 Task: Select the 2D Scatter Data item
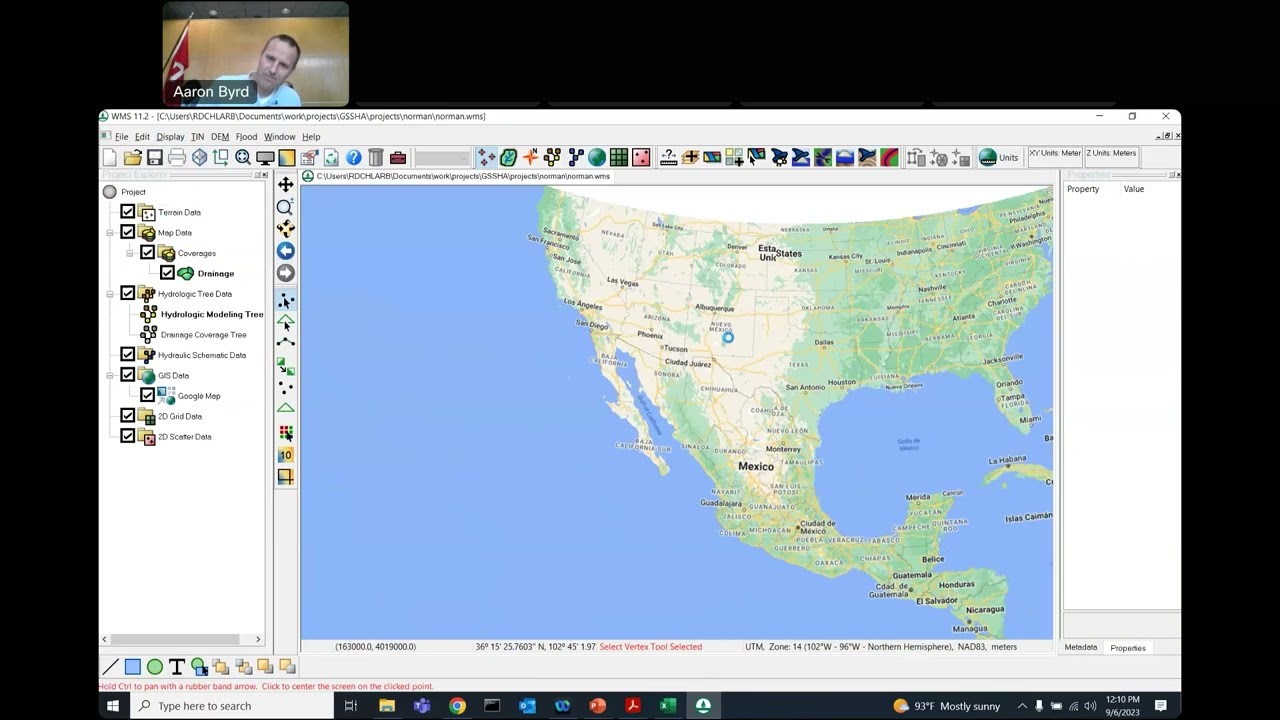coord(184,437)
